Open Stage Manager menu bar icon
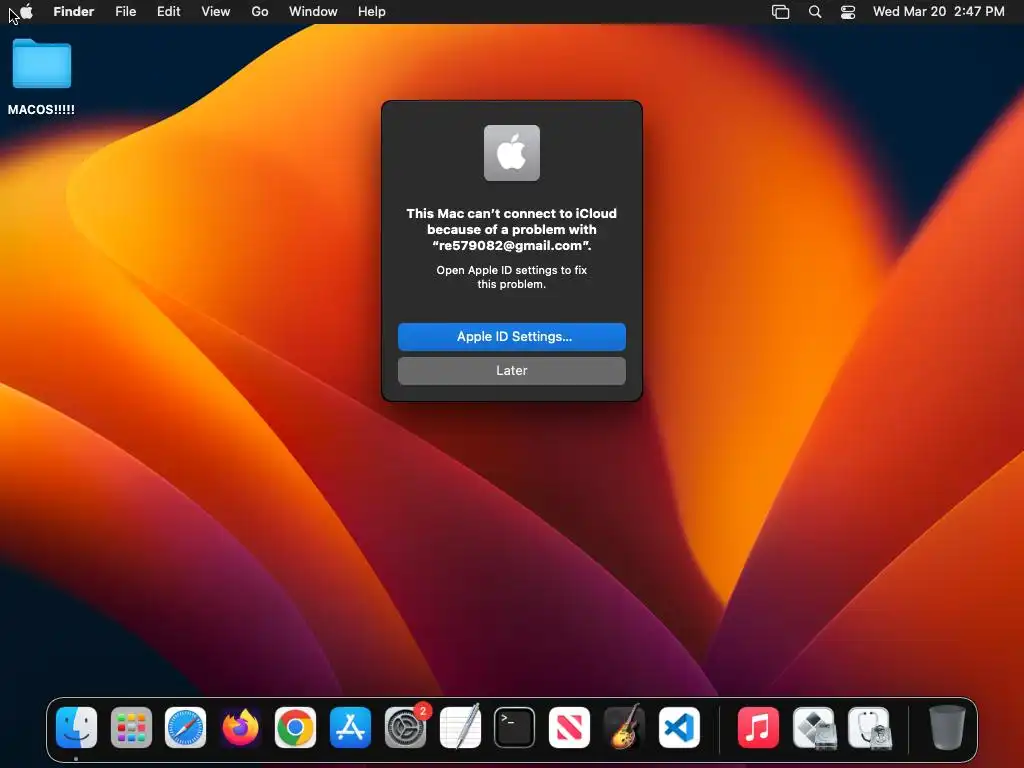Viewport: 1024px width, 768px height. pyautogui.click(x=780, y=12)
